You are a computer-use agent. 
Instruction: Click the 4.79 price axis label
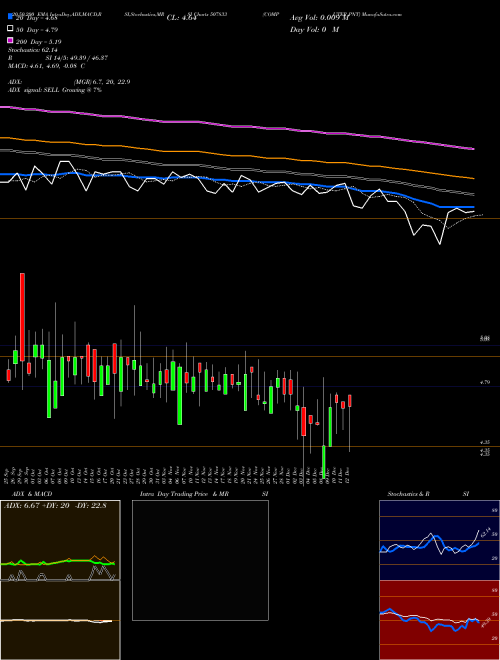pos(485,382)
